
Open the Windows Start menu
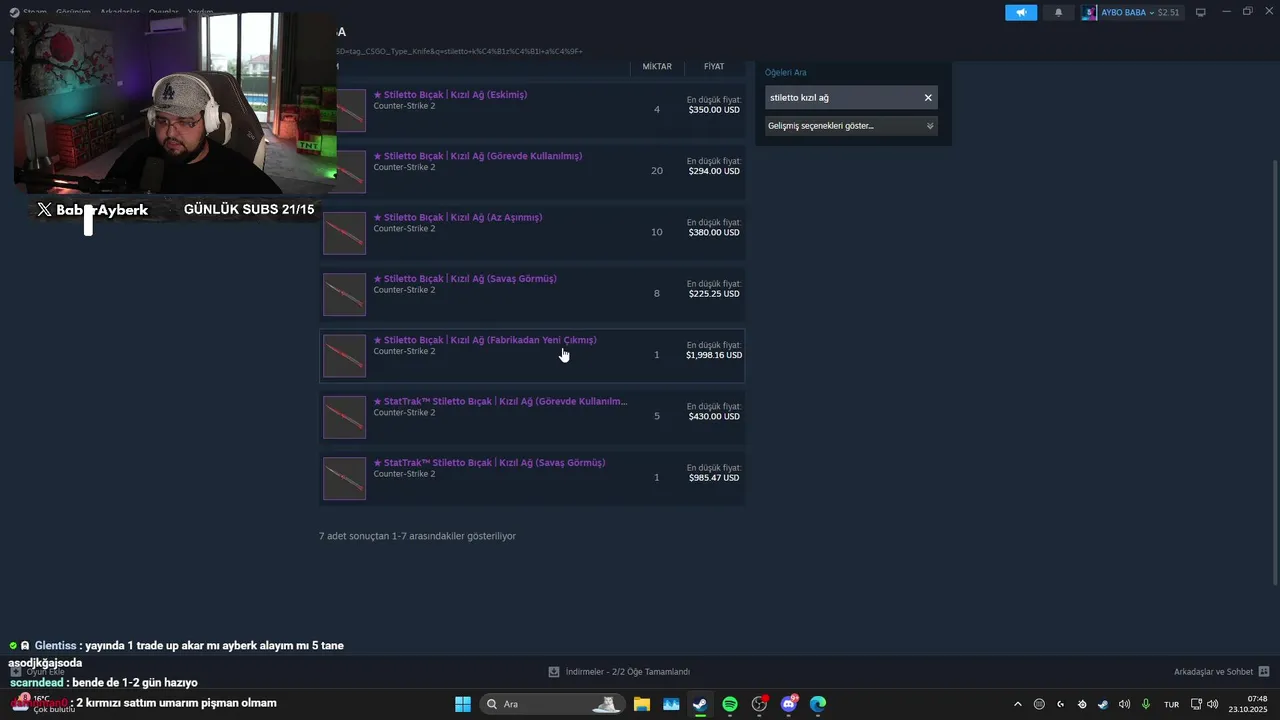pyautogui.click(x=463, y=704)
